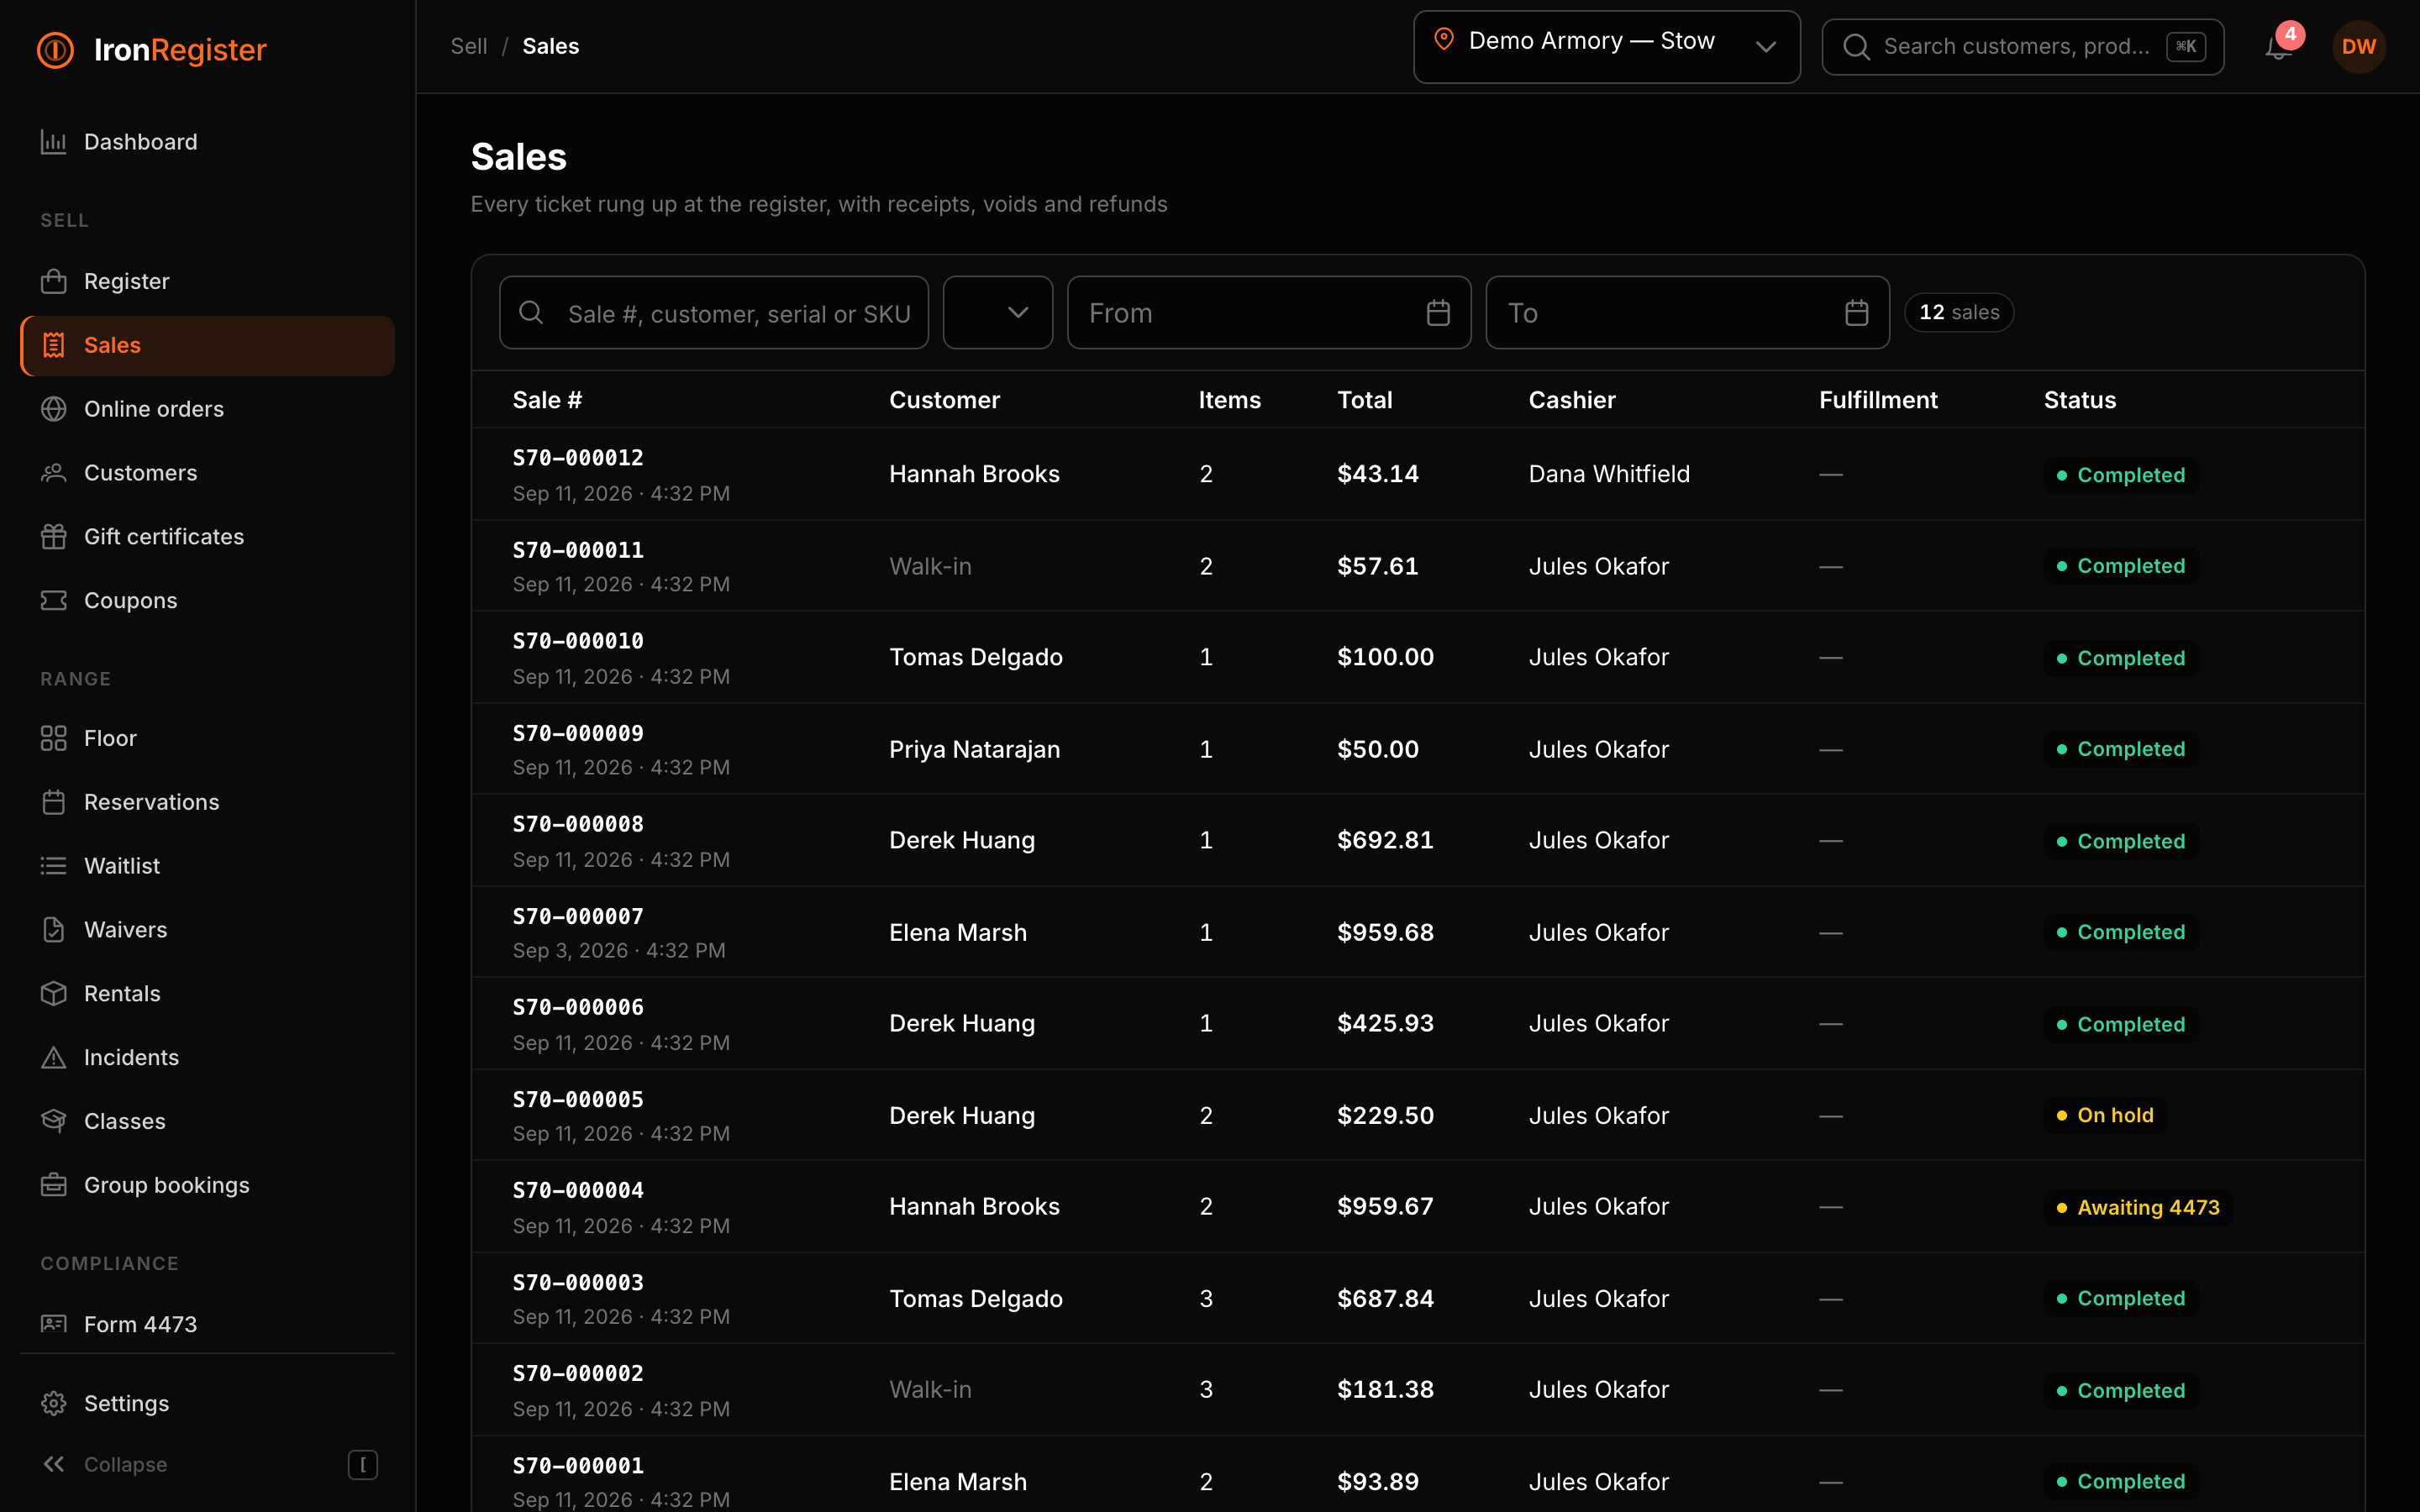Image resolution: width=2420 pixels, height=1512 pixels.
Task: Click the Status column header
Action: click(2079, 400)
